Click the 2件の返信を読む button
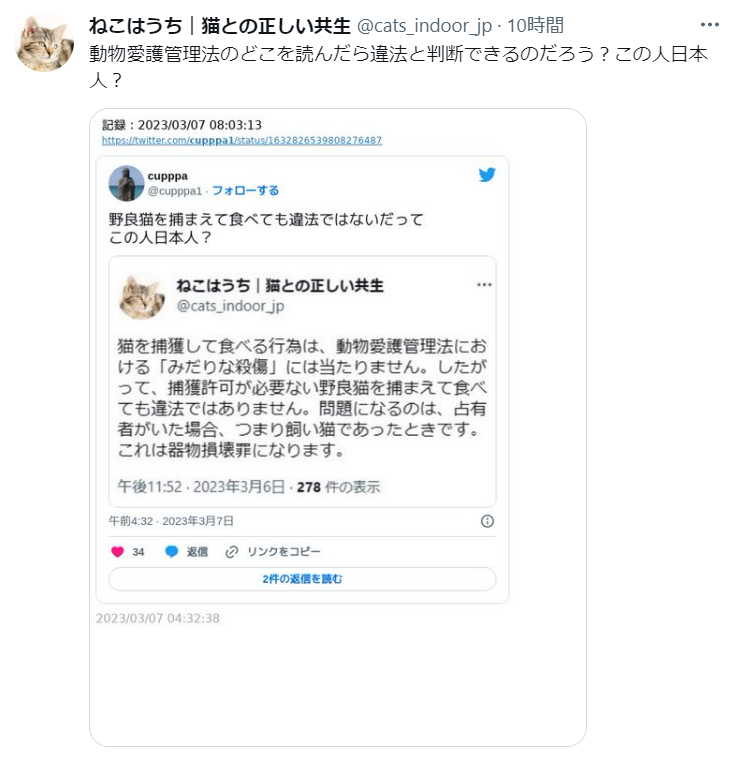 (x=302, y=579)
